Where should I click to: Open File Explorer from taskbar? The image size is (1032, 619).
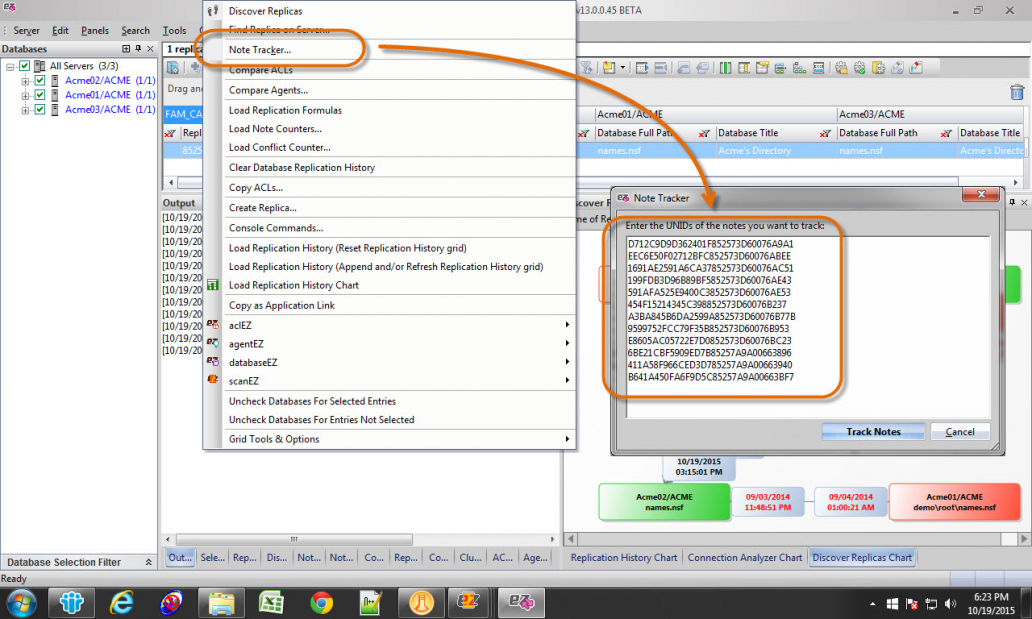(x=221, y=603)
